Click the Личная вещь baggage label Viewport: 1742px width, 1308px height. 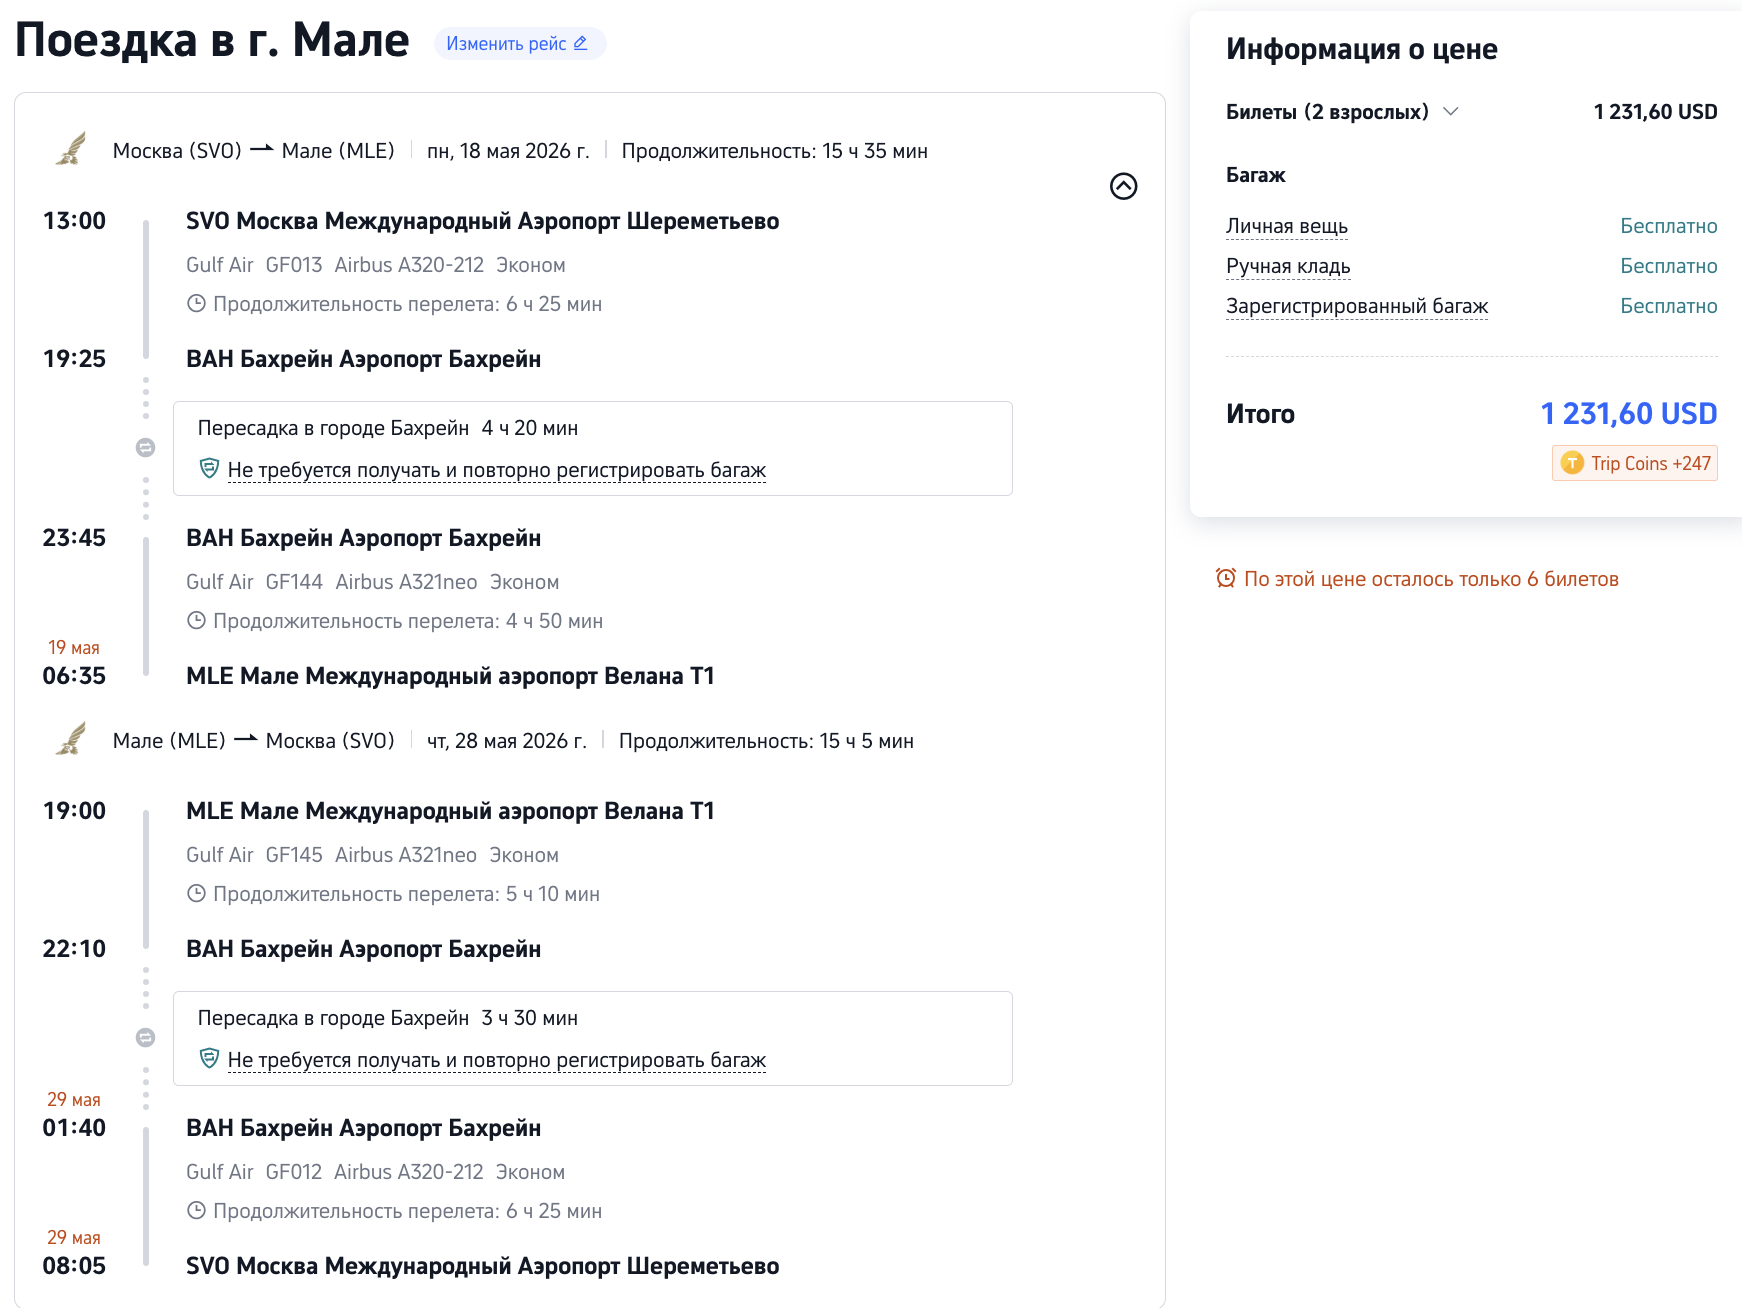tap(1286, 226)
